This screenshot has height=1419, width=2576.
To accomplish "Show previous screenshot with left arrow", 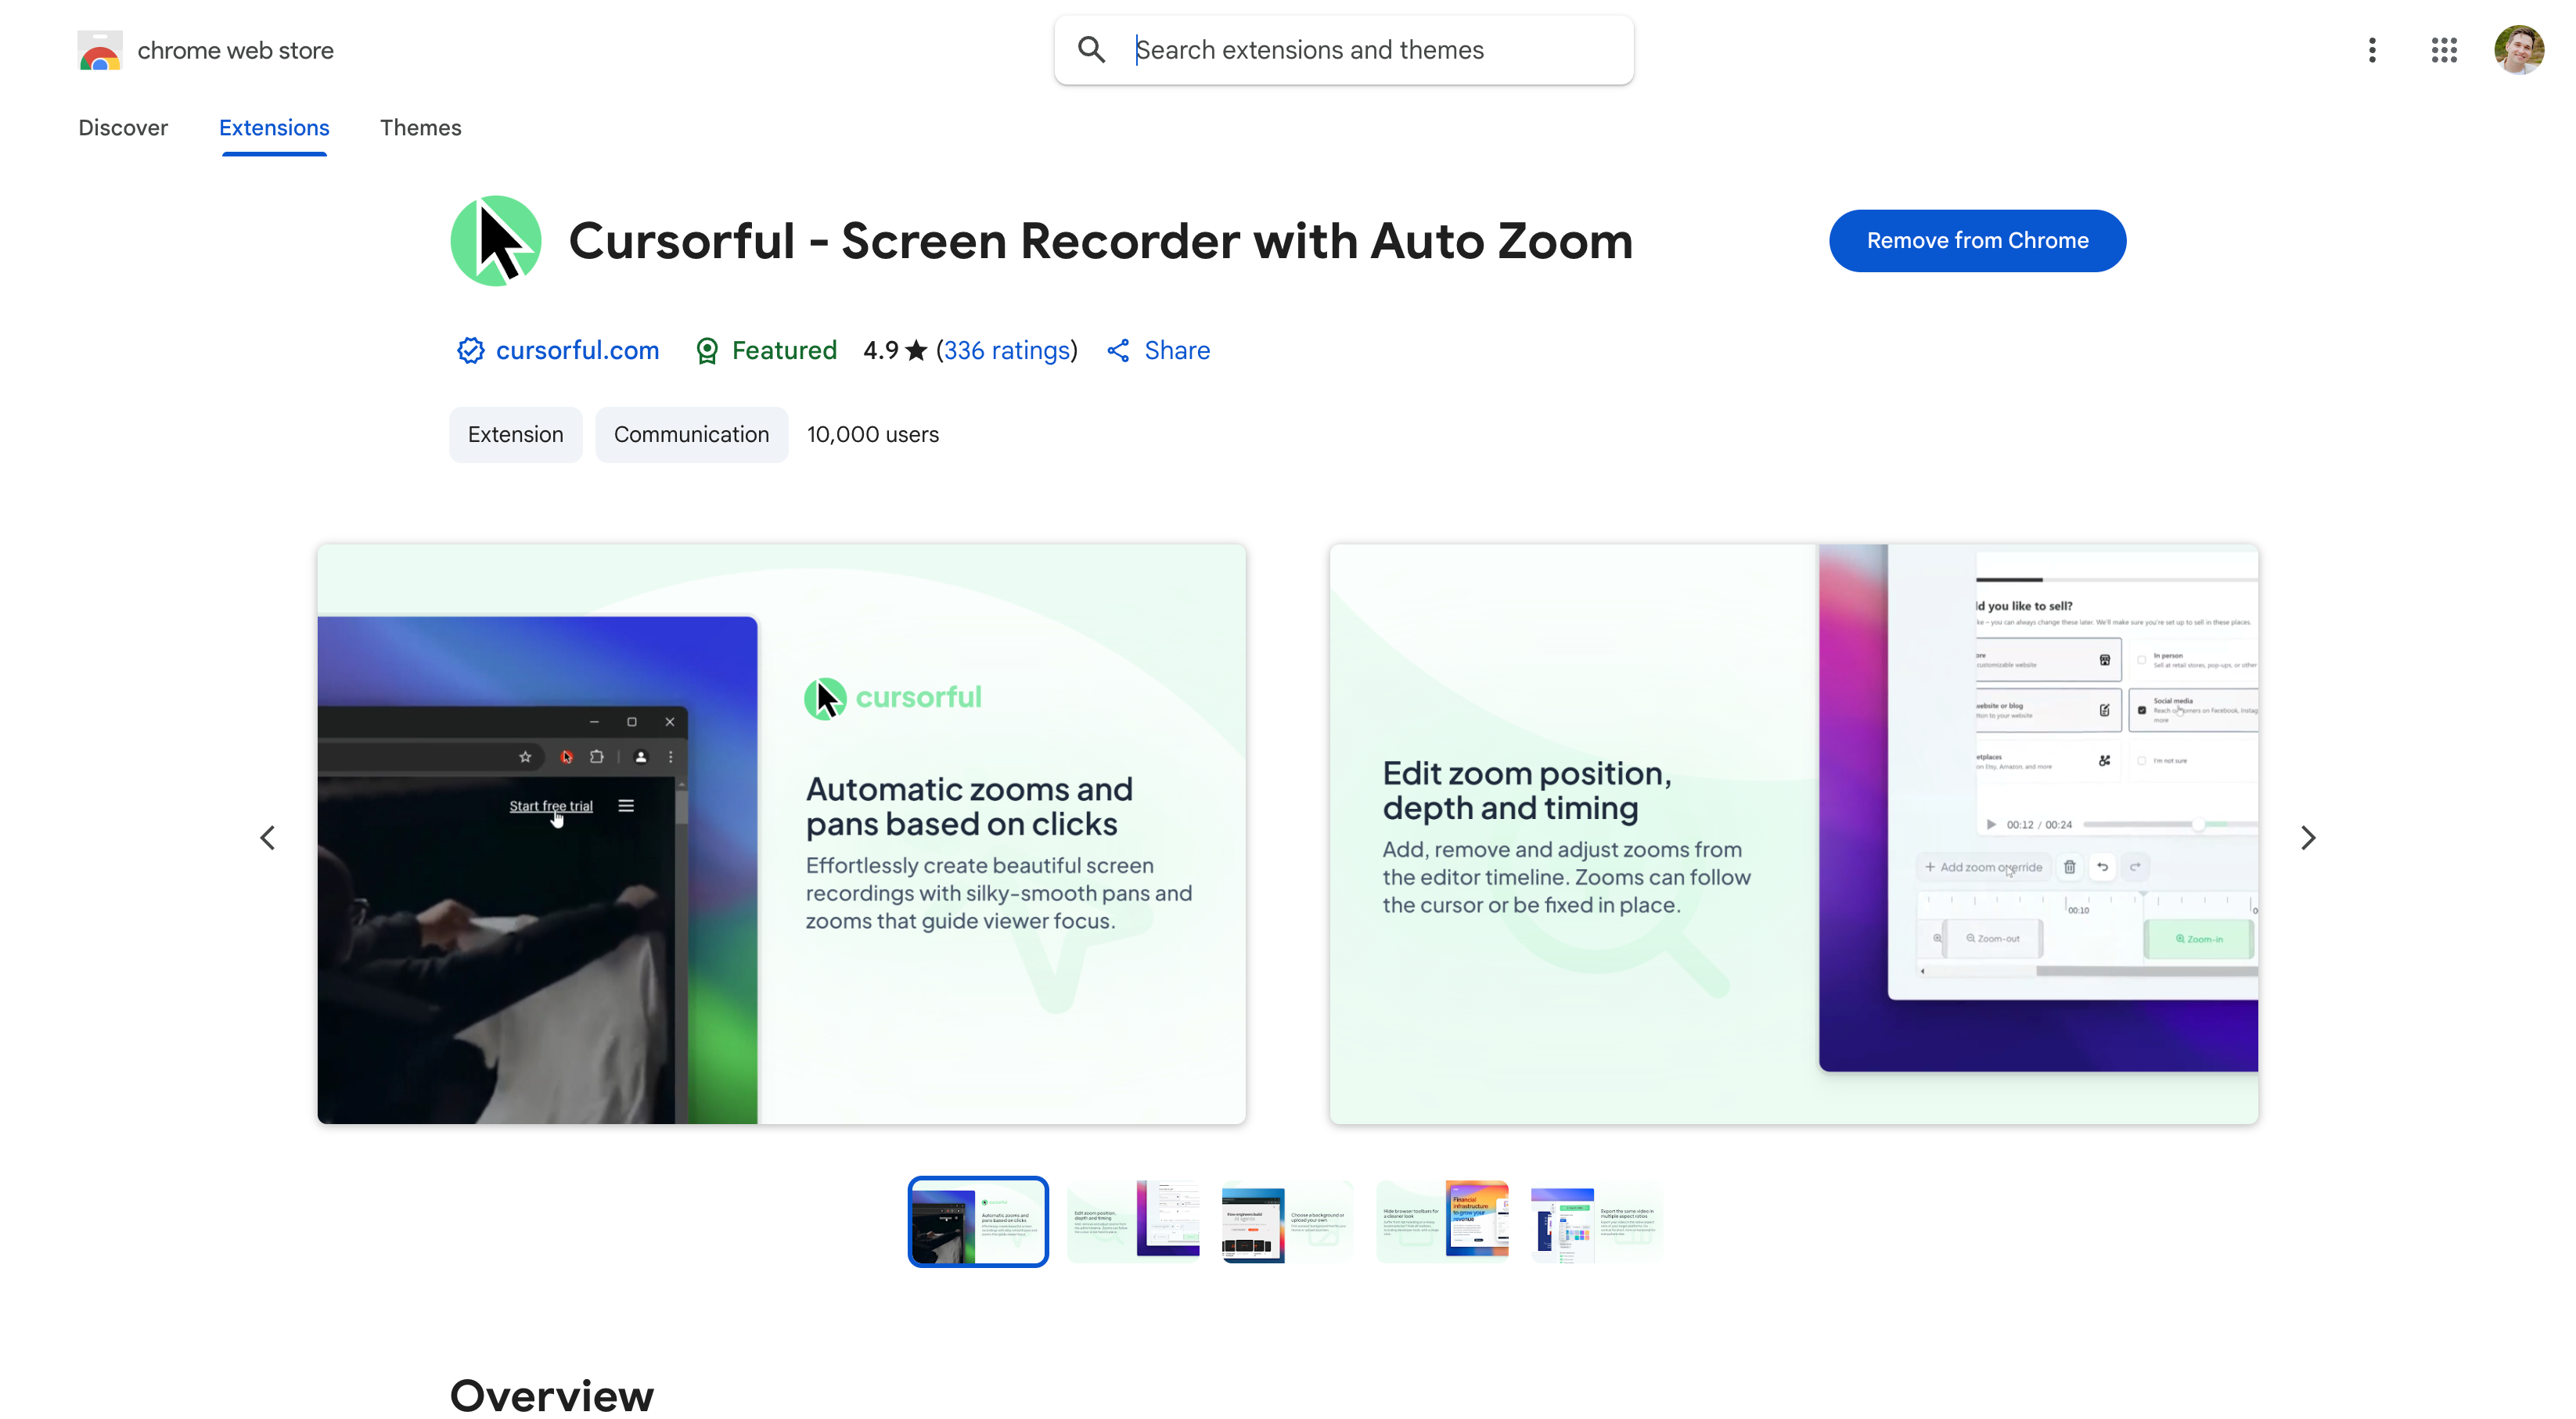I will [x=267, y=838].
